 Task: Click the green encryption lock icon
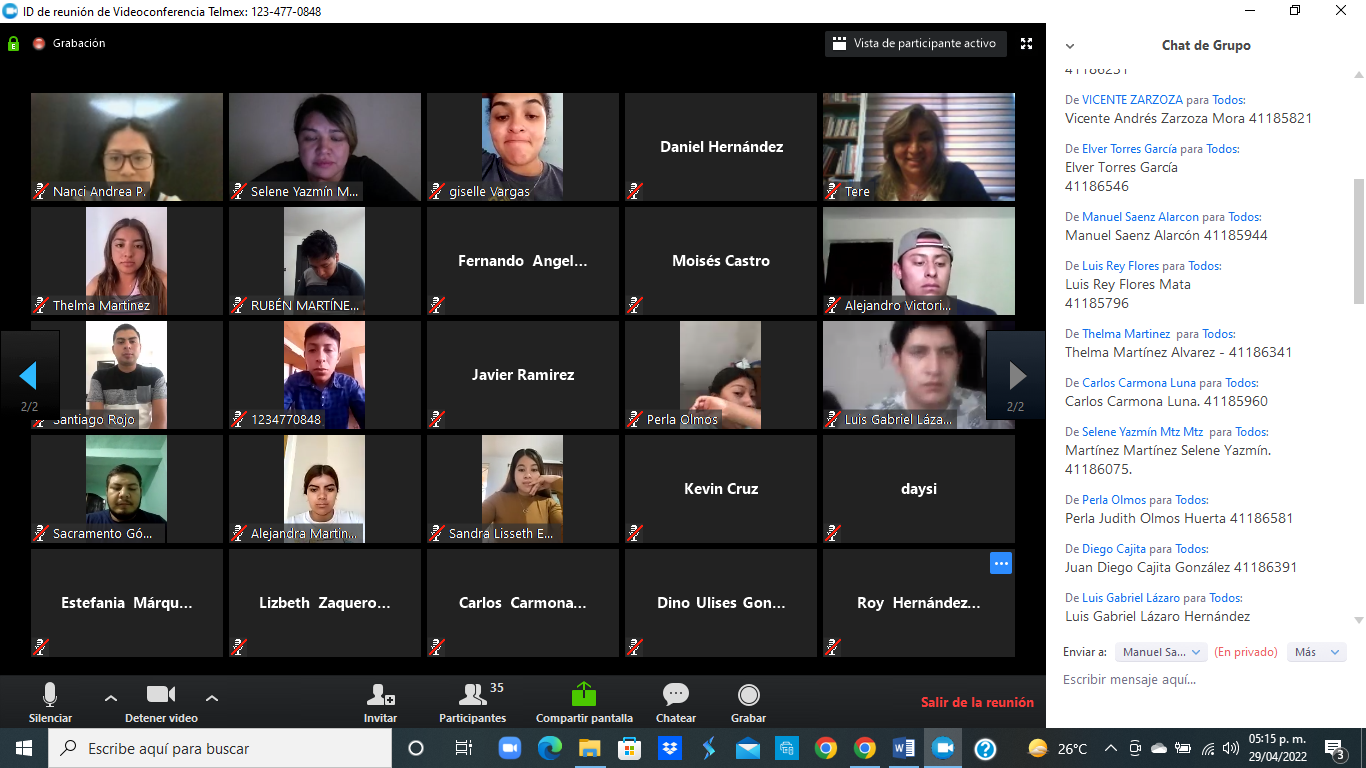(x=13, y=44)
